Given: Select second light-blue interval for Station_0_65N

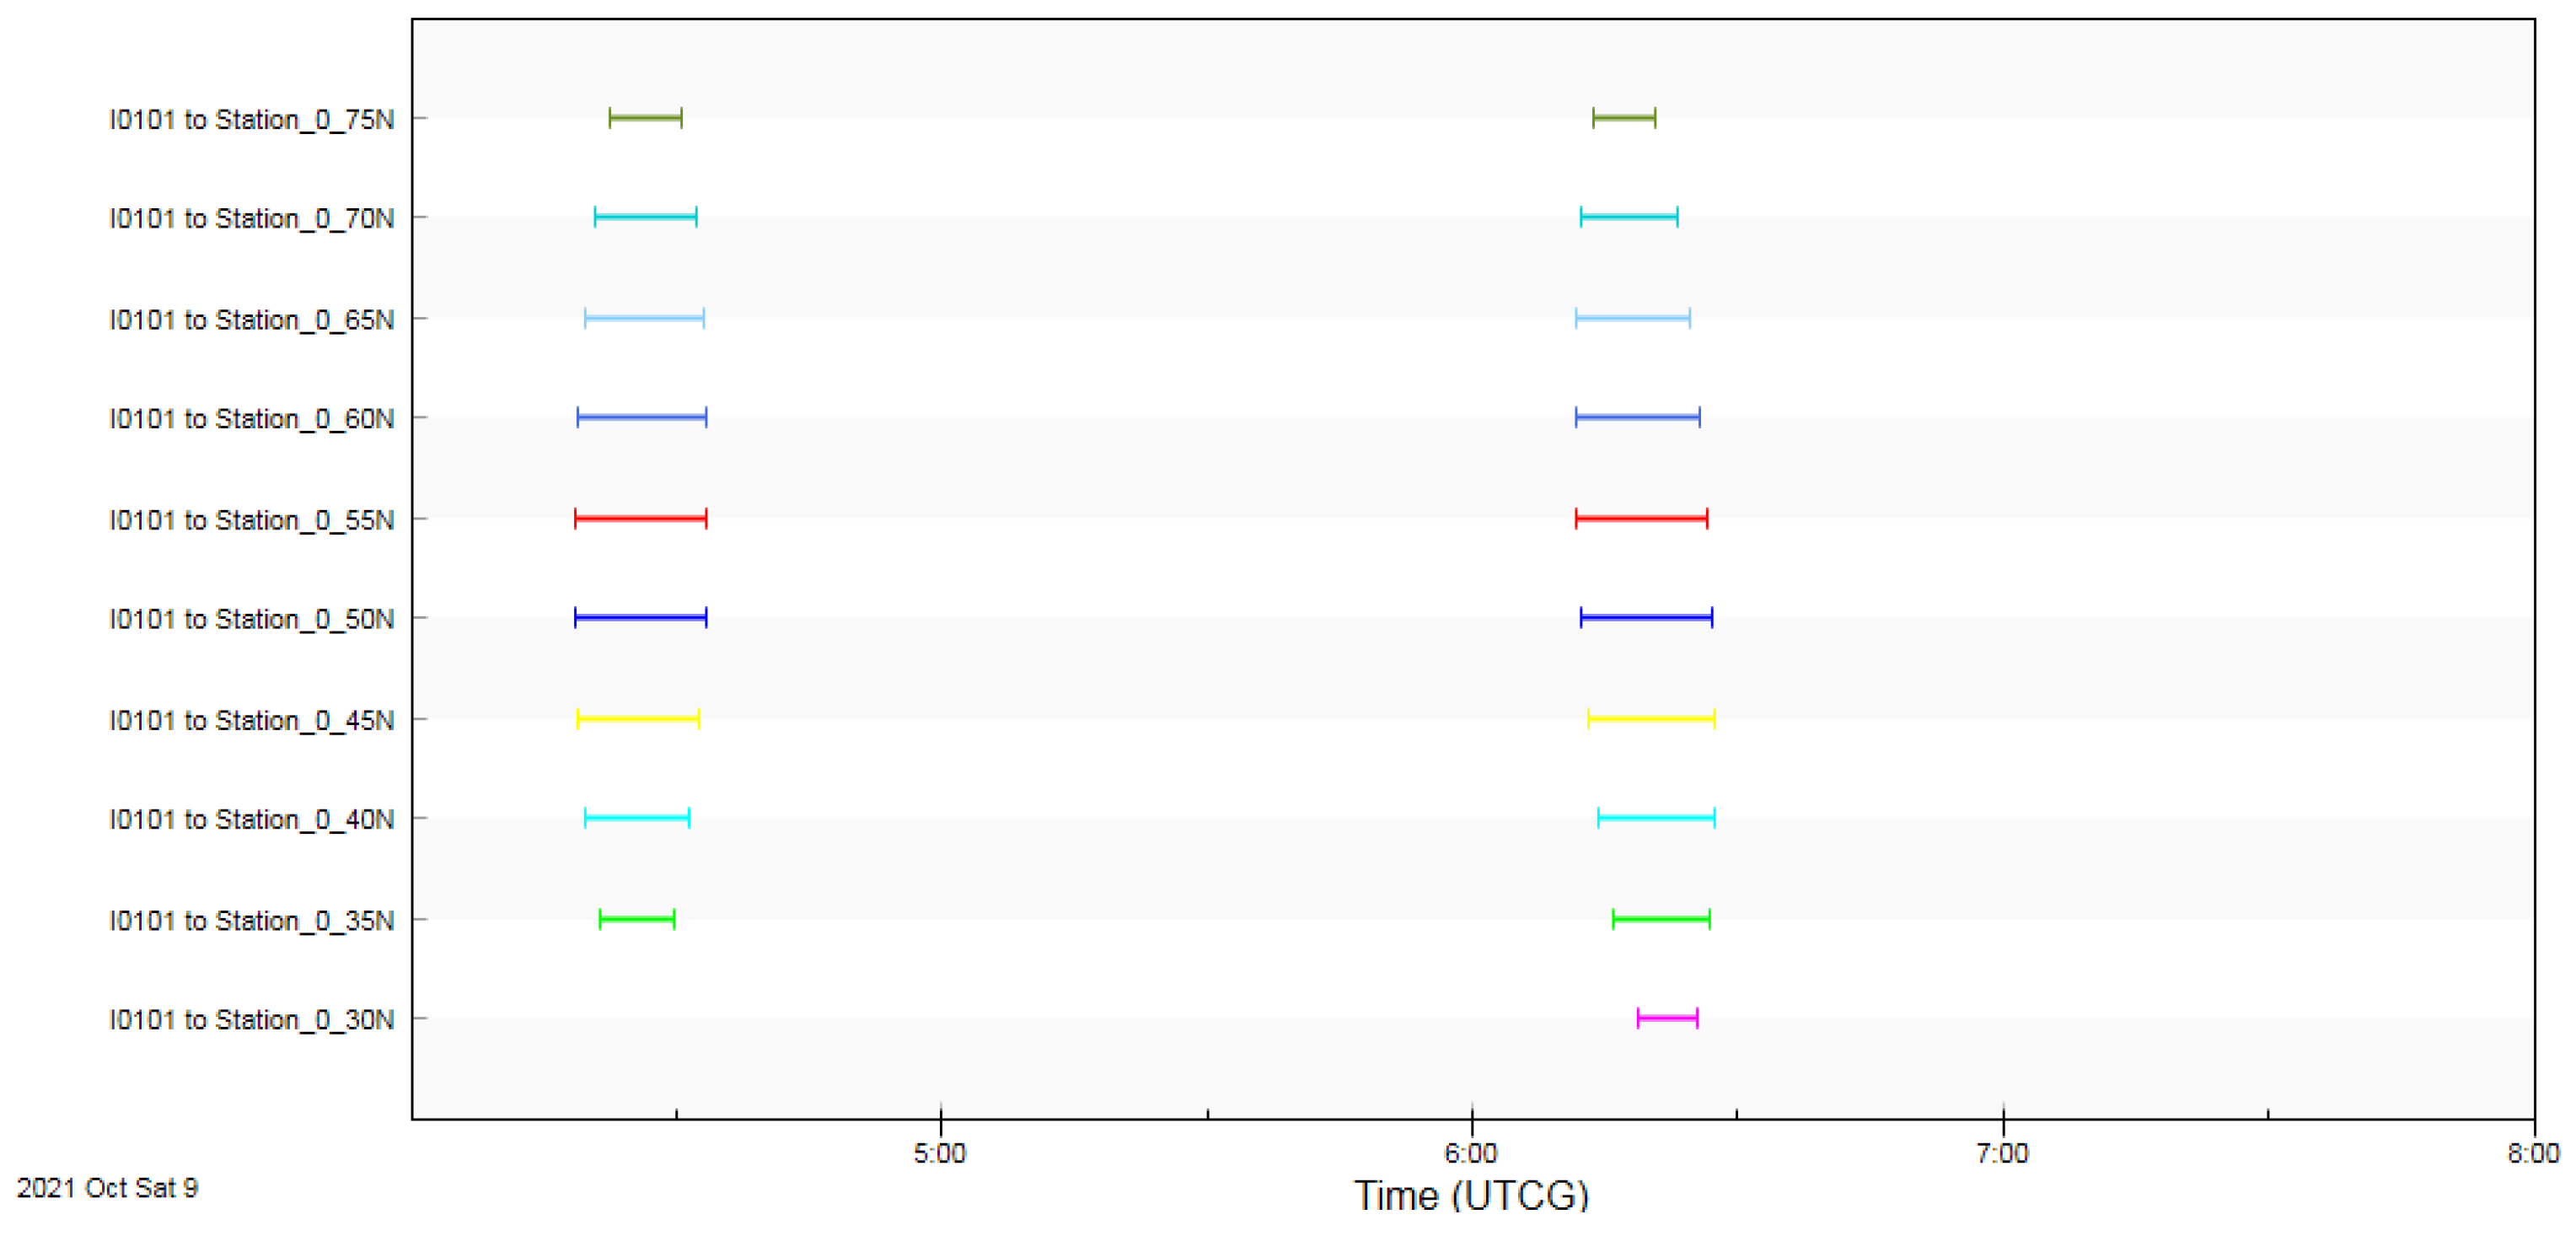Looking at the screenshot, I should coord(1632,319).
